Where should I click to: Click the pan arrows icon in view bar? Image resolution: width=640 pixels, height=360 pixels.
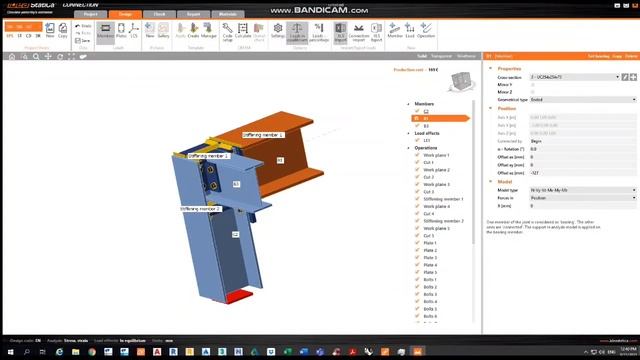point(48,57)
